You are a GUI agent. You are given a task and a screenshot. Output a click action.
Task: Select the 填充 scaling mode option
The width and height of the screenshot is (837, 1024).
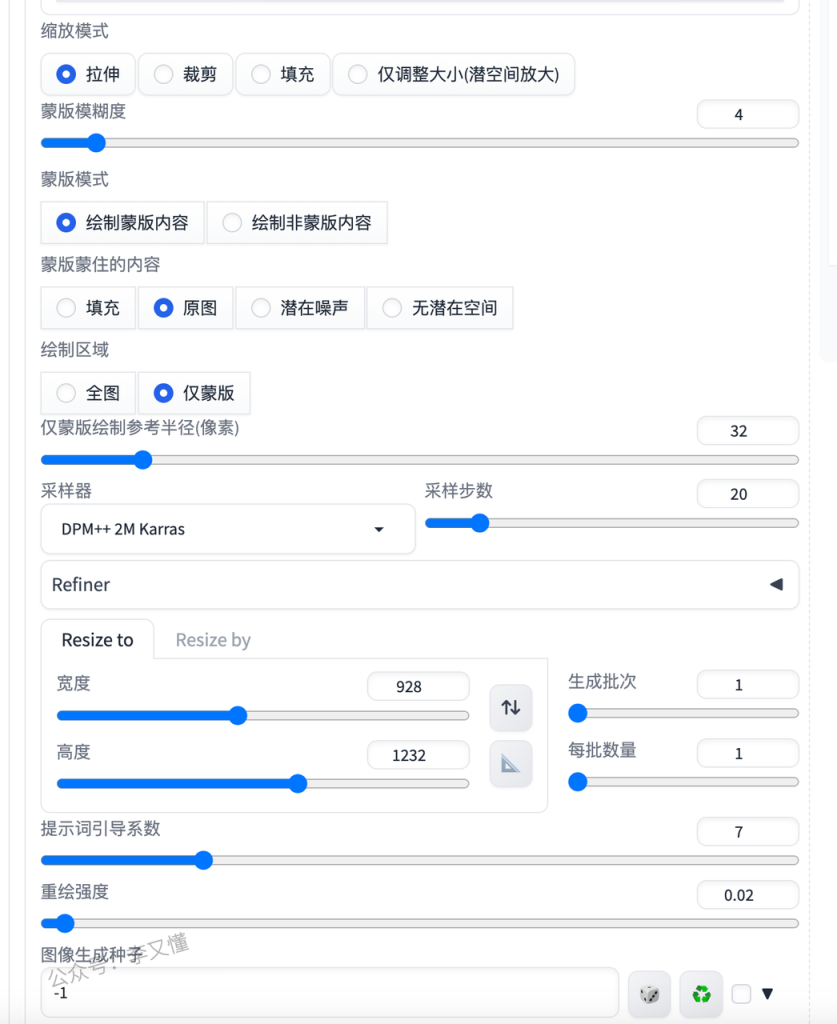coord(283,74)
